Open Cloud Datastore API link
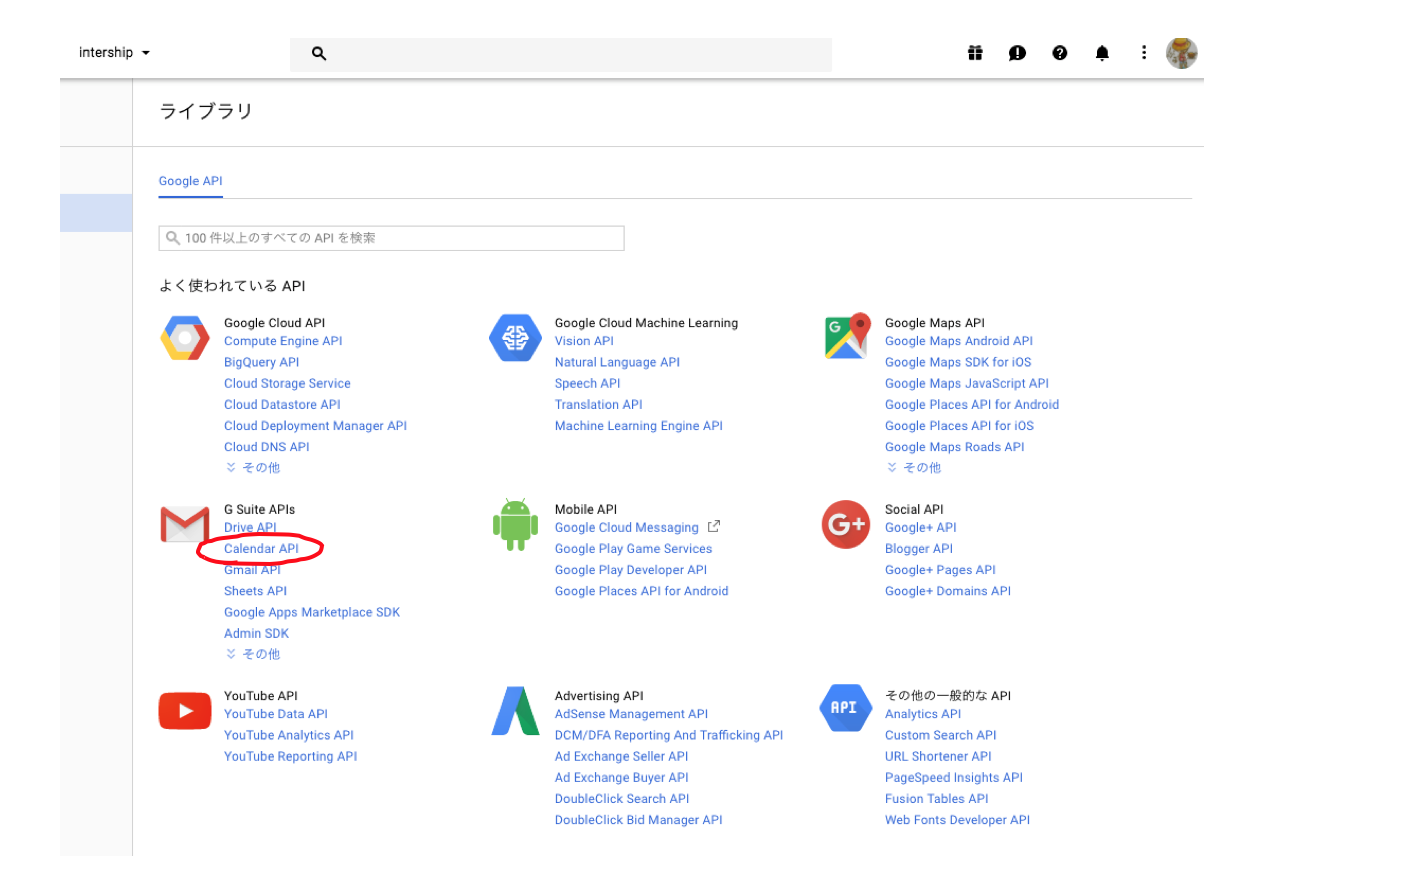 click(x=282, y=405)
